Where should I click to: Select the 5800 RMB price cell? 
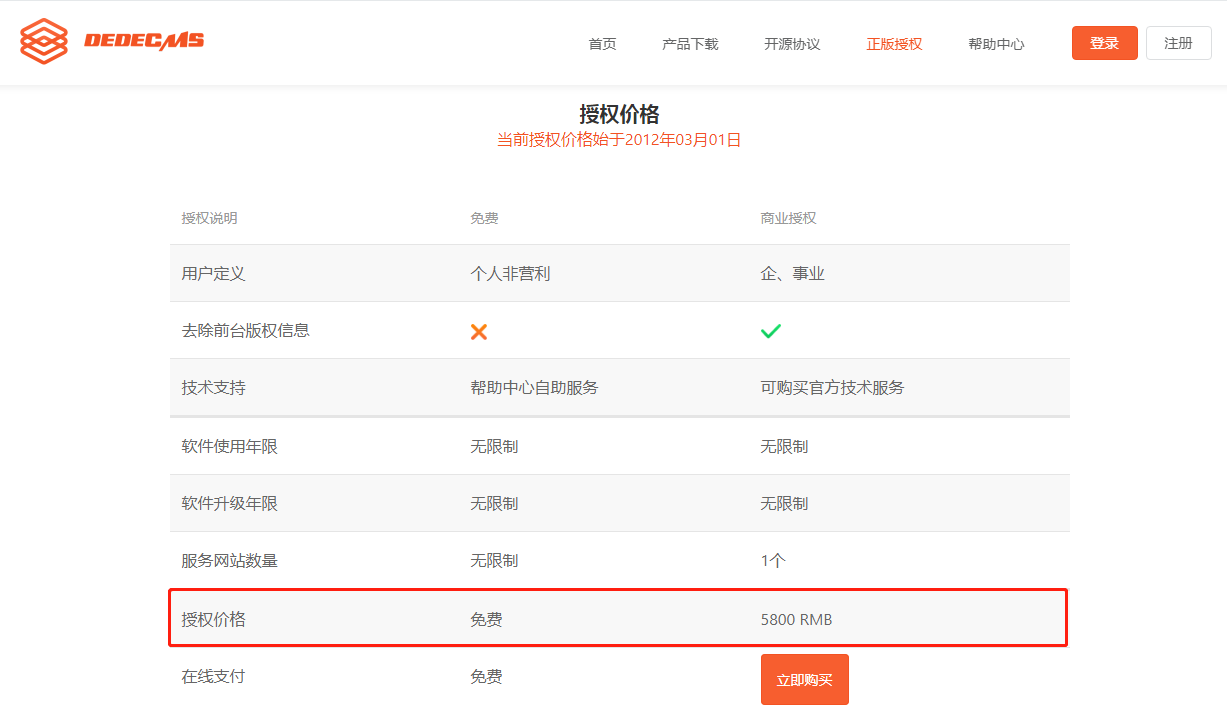796,620
